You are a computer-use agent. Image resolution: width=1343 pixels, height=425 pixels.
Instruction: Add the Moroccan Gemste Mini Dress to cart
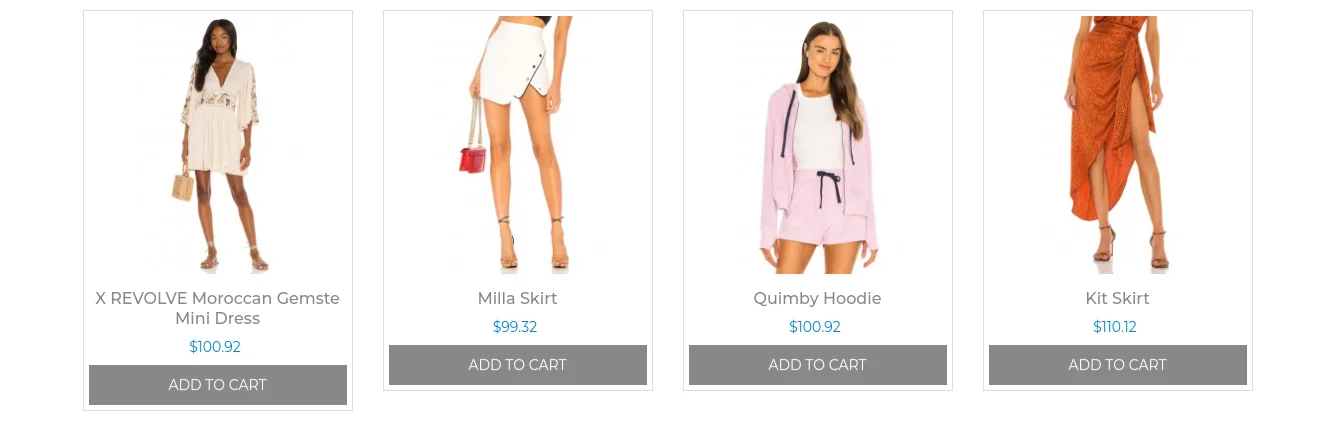[218, 385]
